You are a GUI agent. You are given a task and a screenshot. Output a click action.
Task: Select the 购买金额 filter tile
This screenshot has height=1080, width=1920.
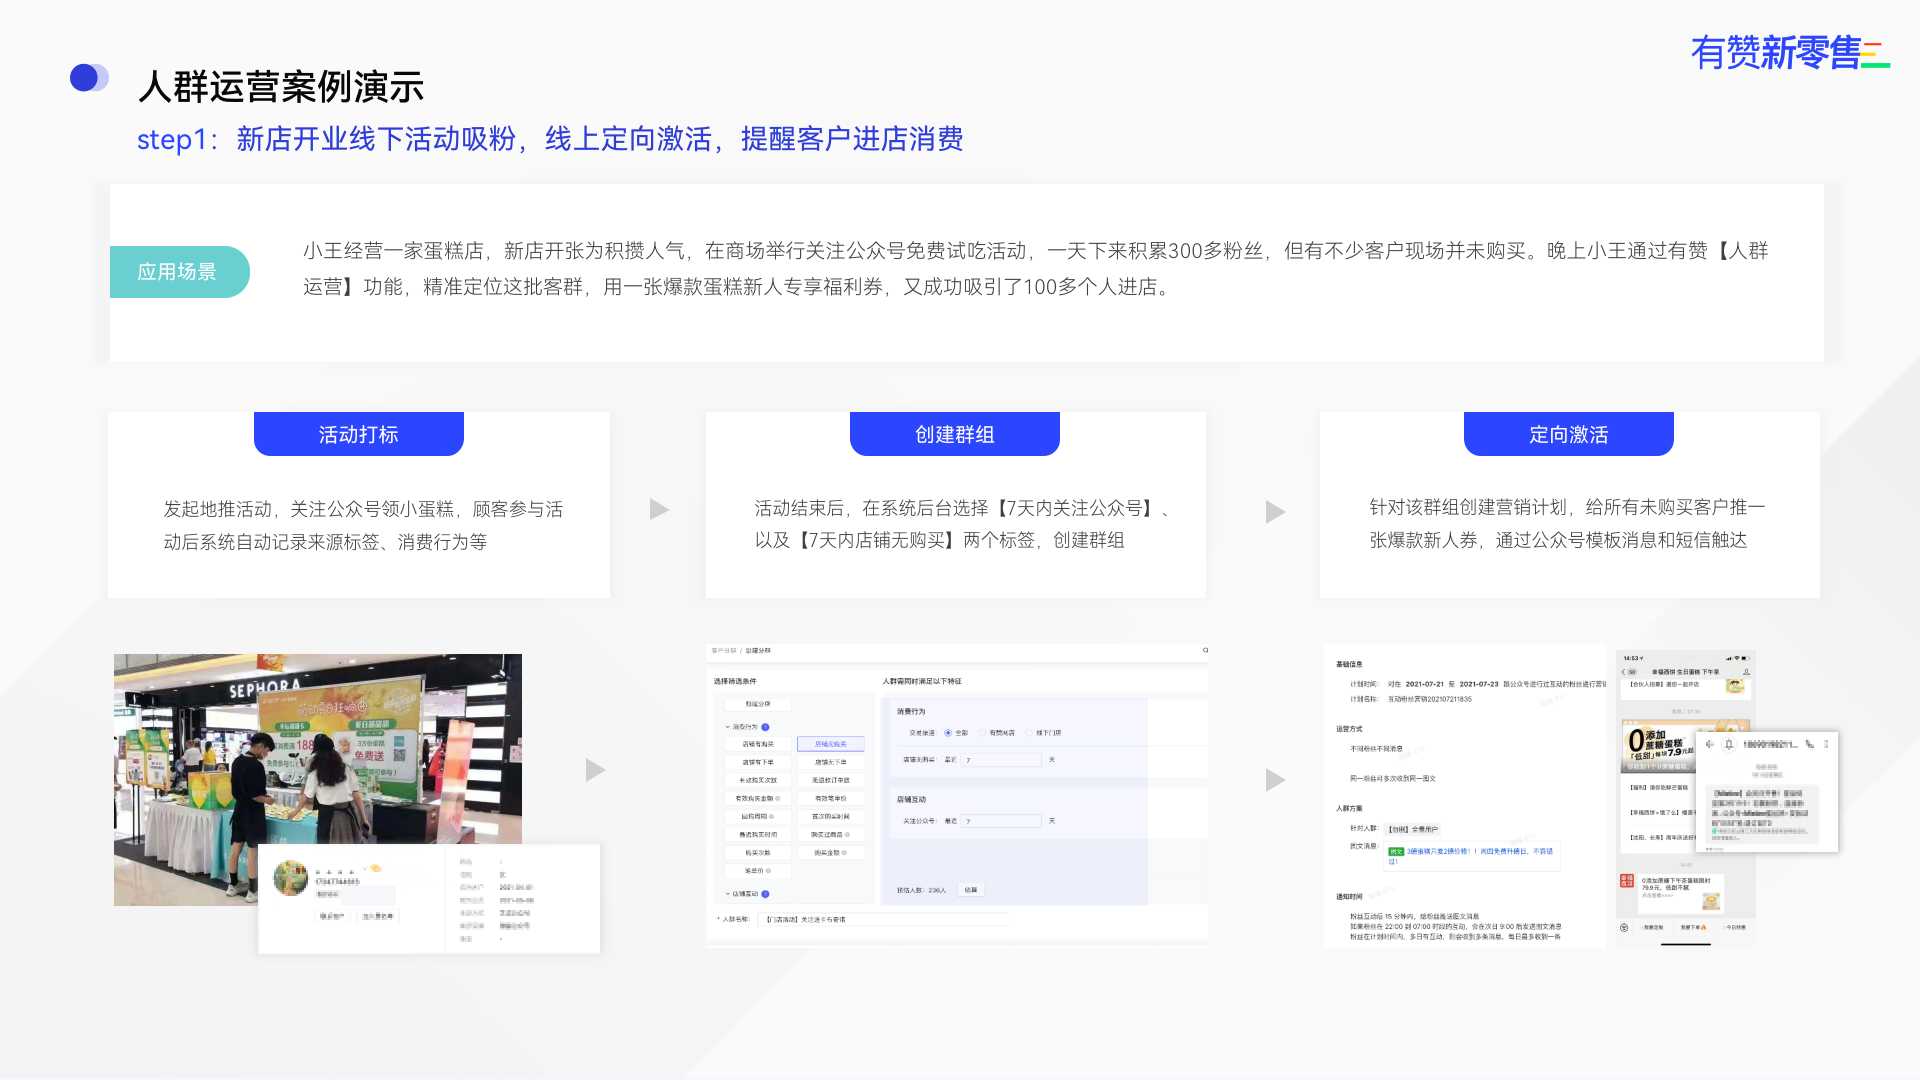click(x=831, y=853)
